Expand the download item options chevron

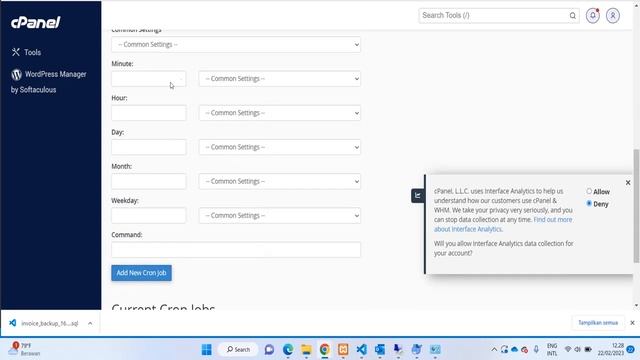point(90,323)
